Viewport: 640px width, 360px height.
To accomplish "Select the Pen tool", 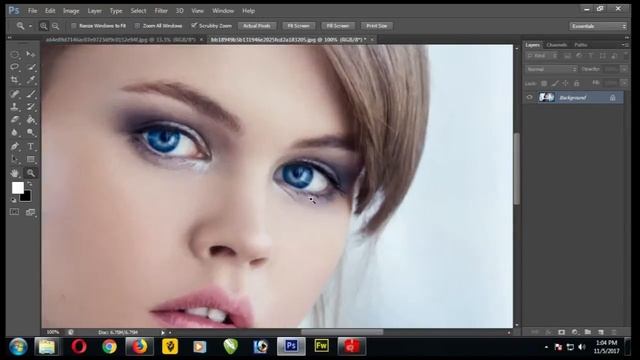I will (15, 146).
